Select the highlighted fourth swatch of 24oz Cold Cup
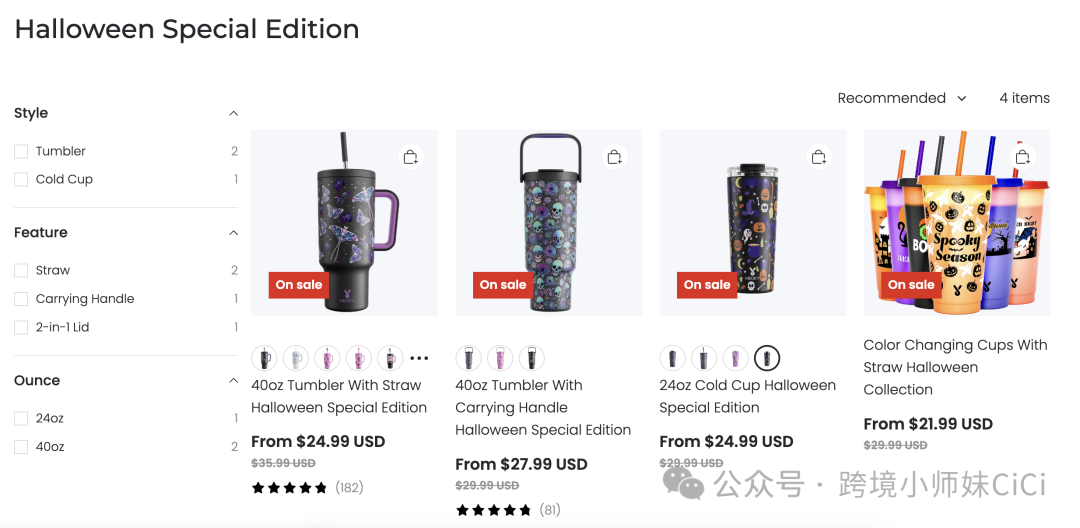1080x528 pixels. [767, 358]
